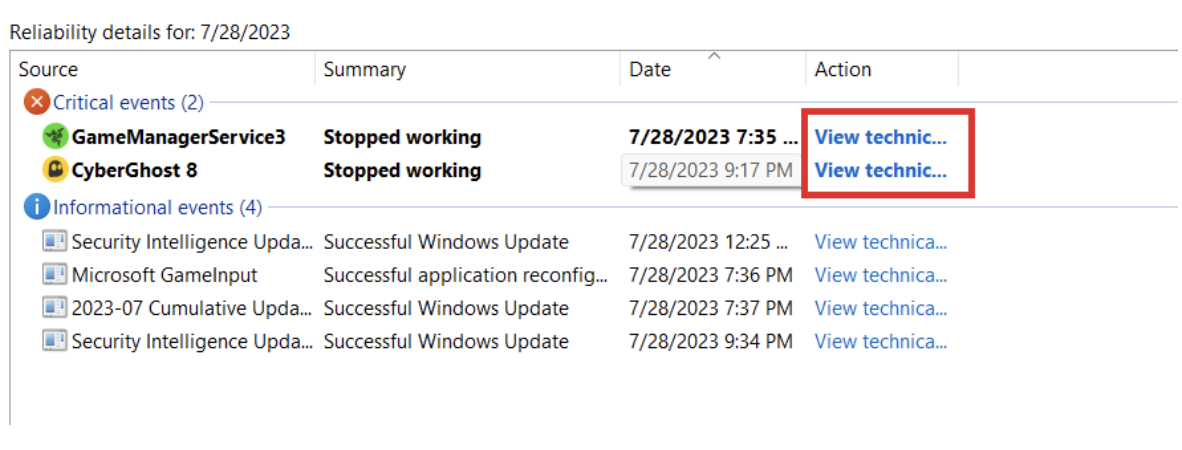Viewport: 1182px width, 450px height.
Task: Click the blue Informational events info icon
Action: 37,208
